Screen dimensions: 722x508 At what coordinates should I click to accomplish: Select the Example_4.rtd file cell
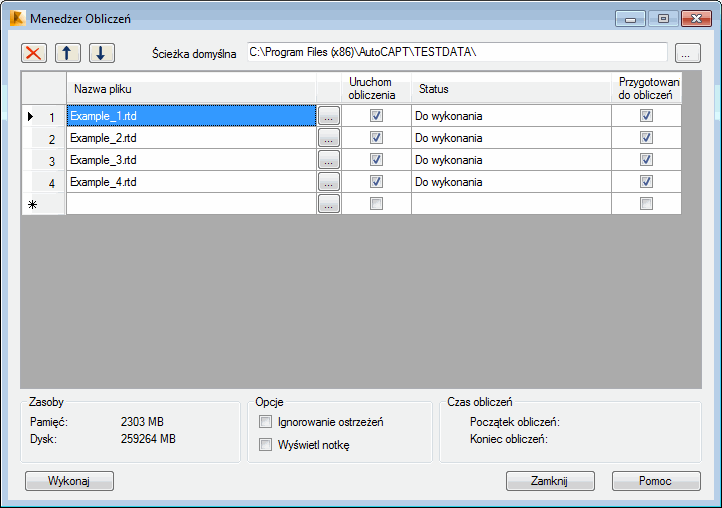(x=192, y=182)
